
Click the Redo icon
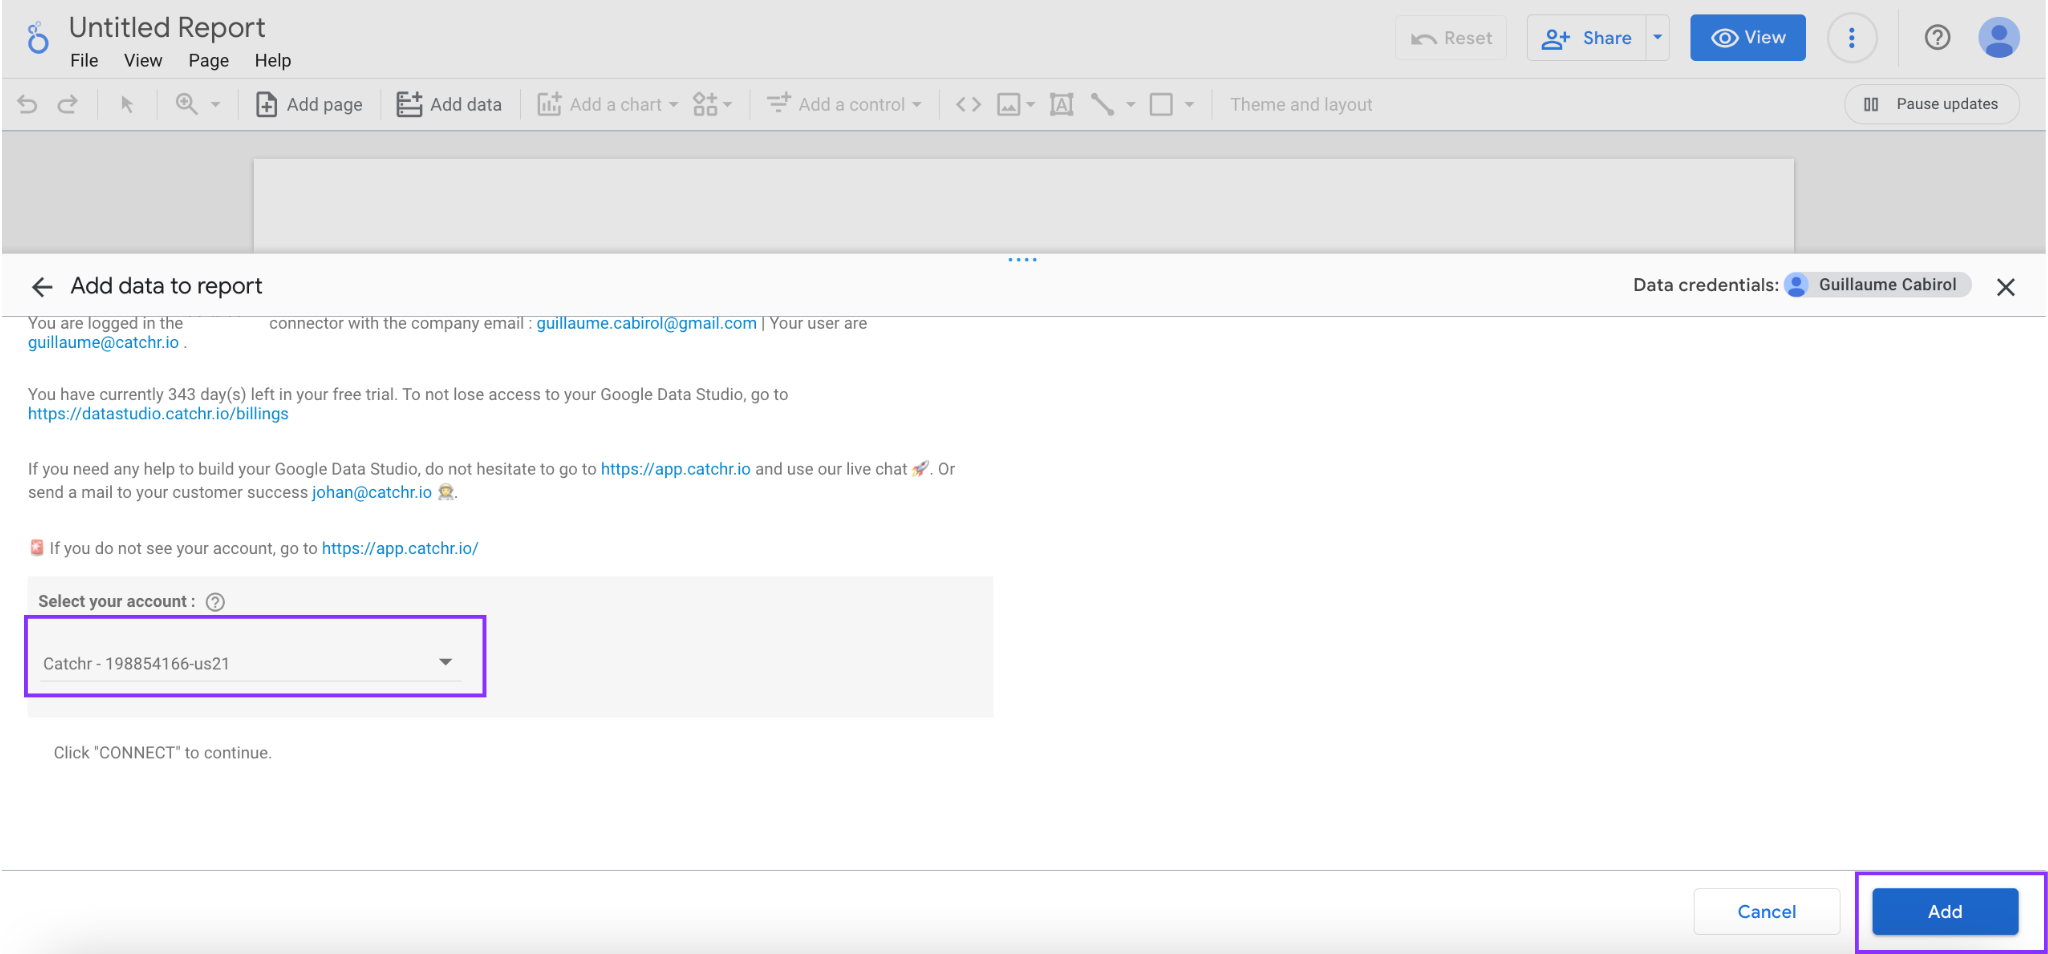67,104
